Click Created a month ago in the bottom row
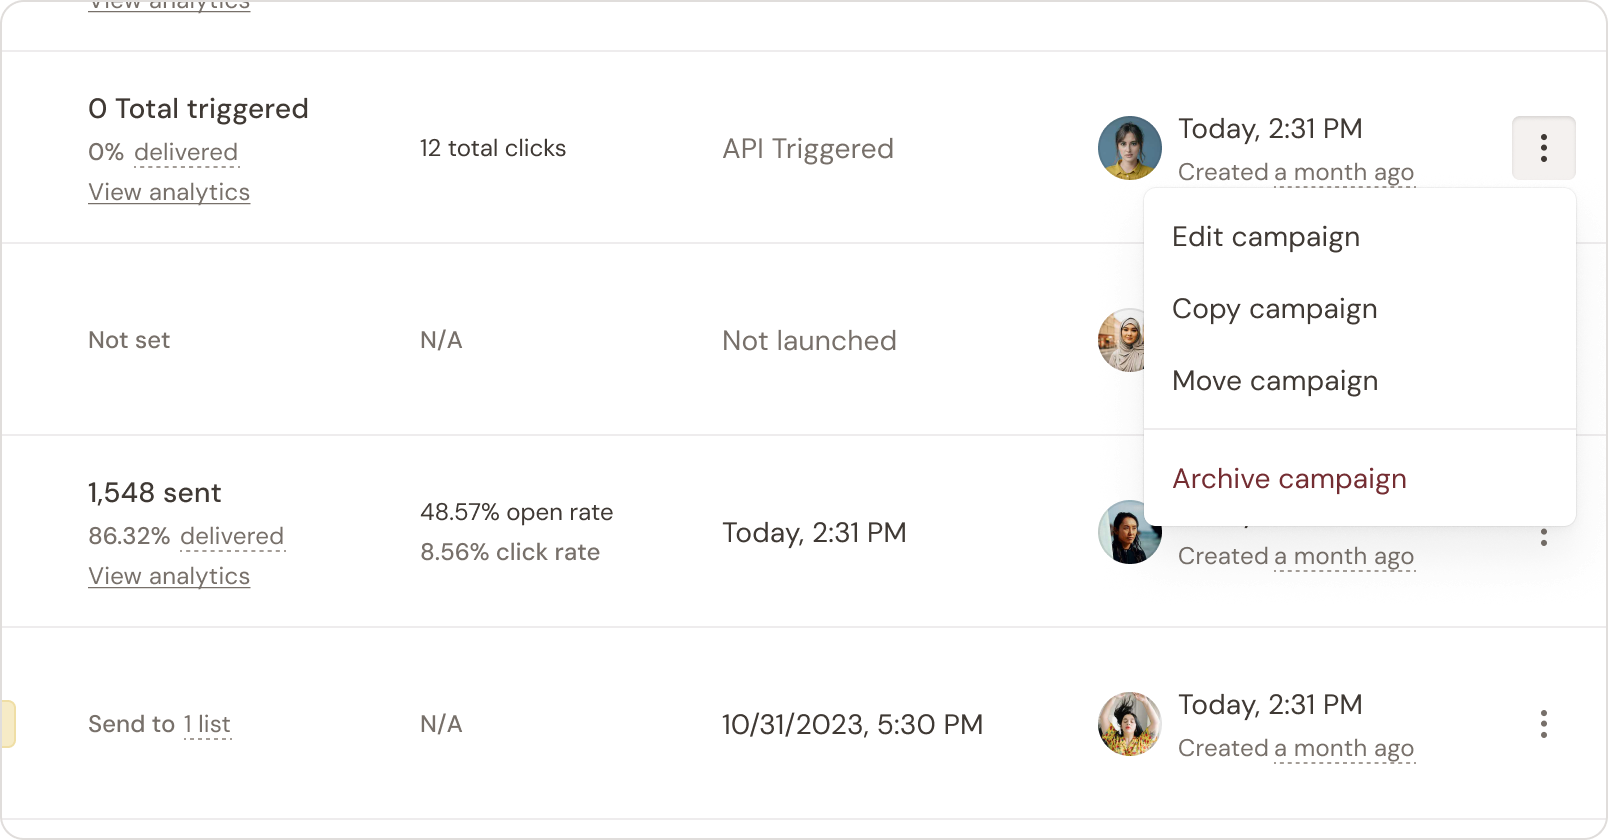Viewport: 1608px width, 840px height. coord(1296,748)
